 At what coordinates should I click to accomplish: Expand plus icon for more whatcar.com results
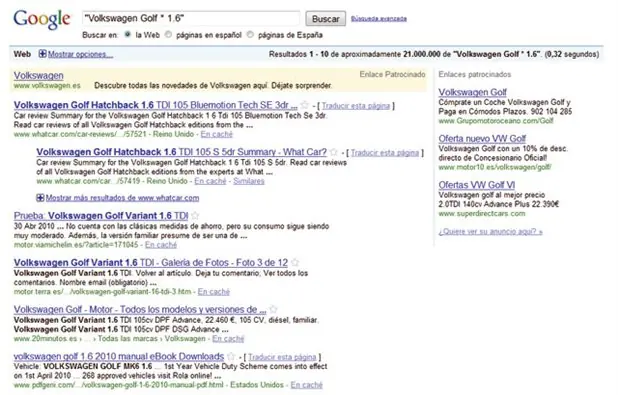pos(40,198)
